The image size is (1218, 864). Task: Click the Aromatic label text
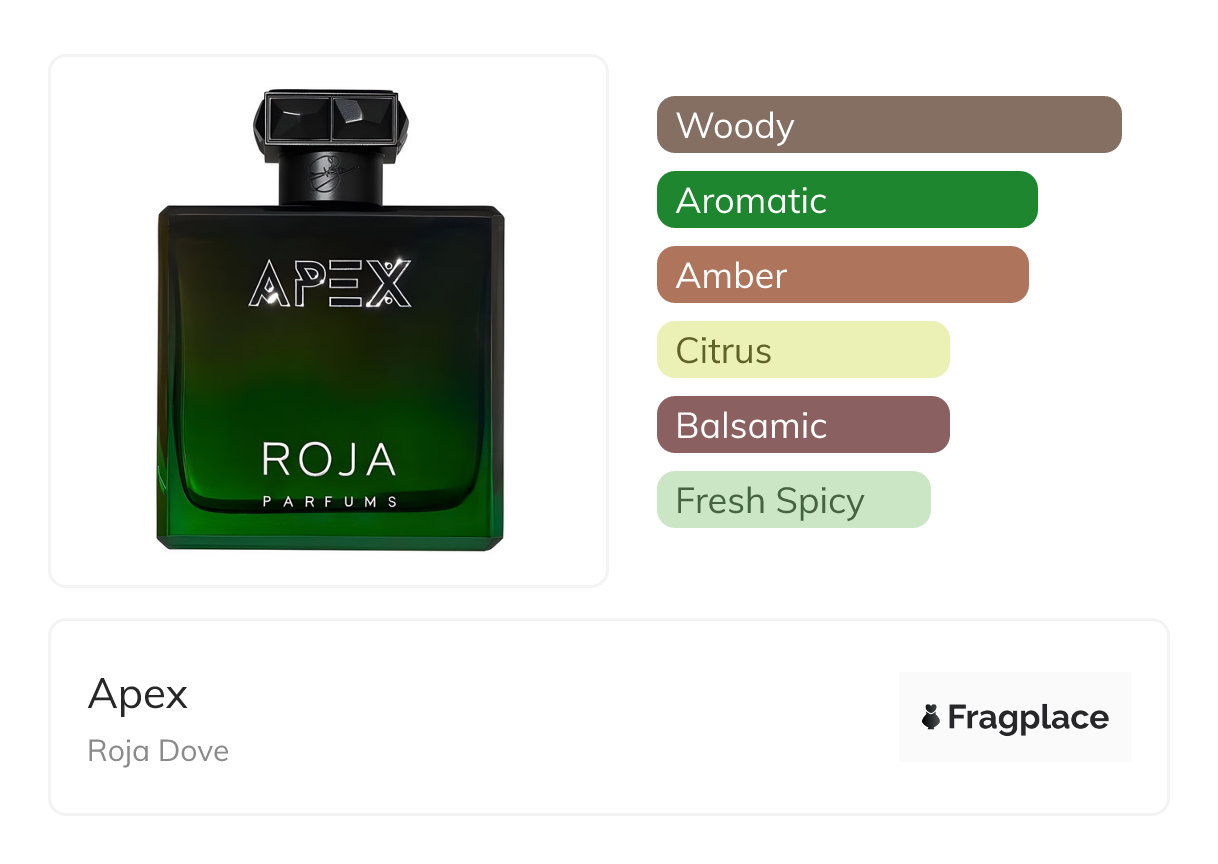[751, 201]
